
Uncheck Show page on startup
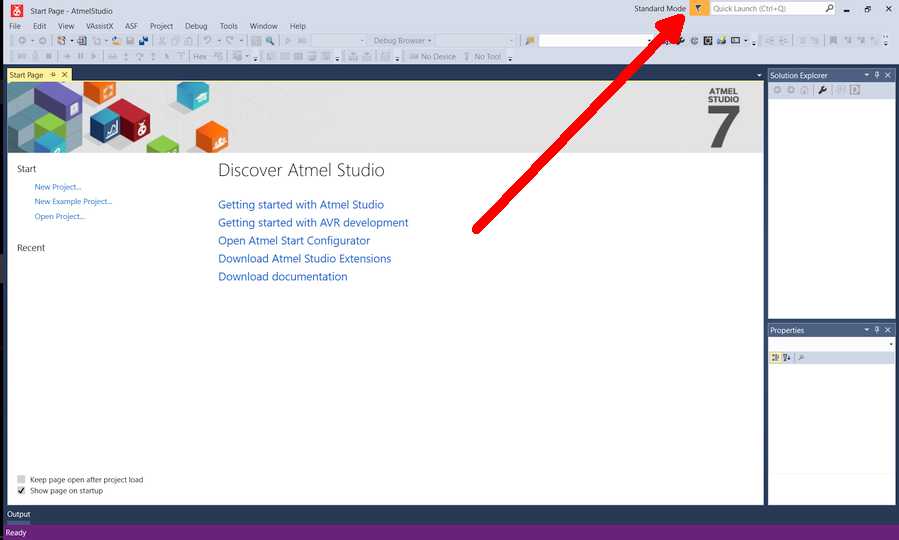click(x=21, y=491)
